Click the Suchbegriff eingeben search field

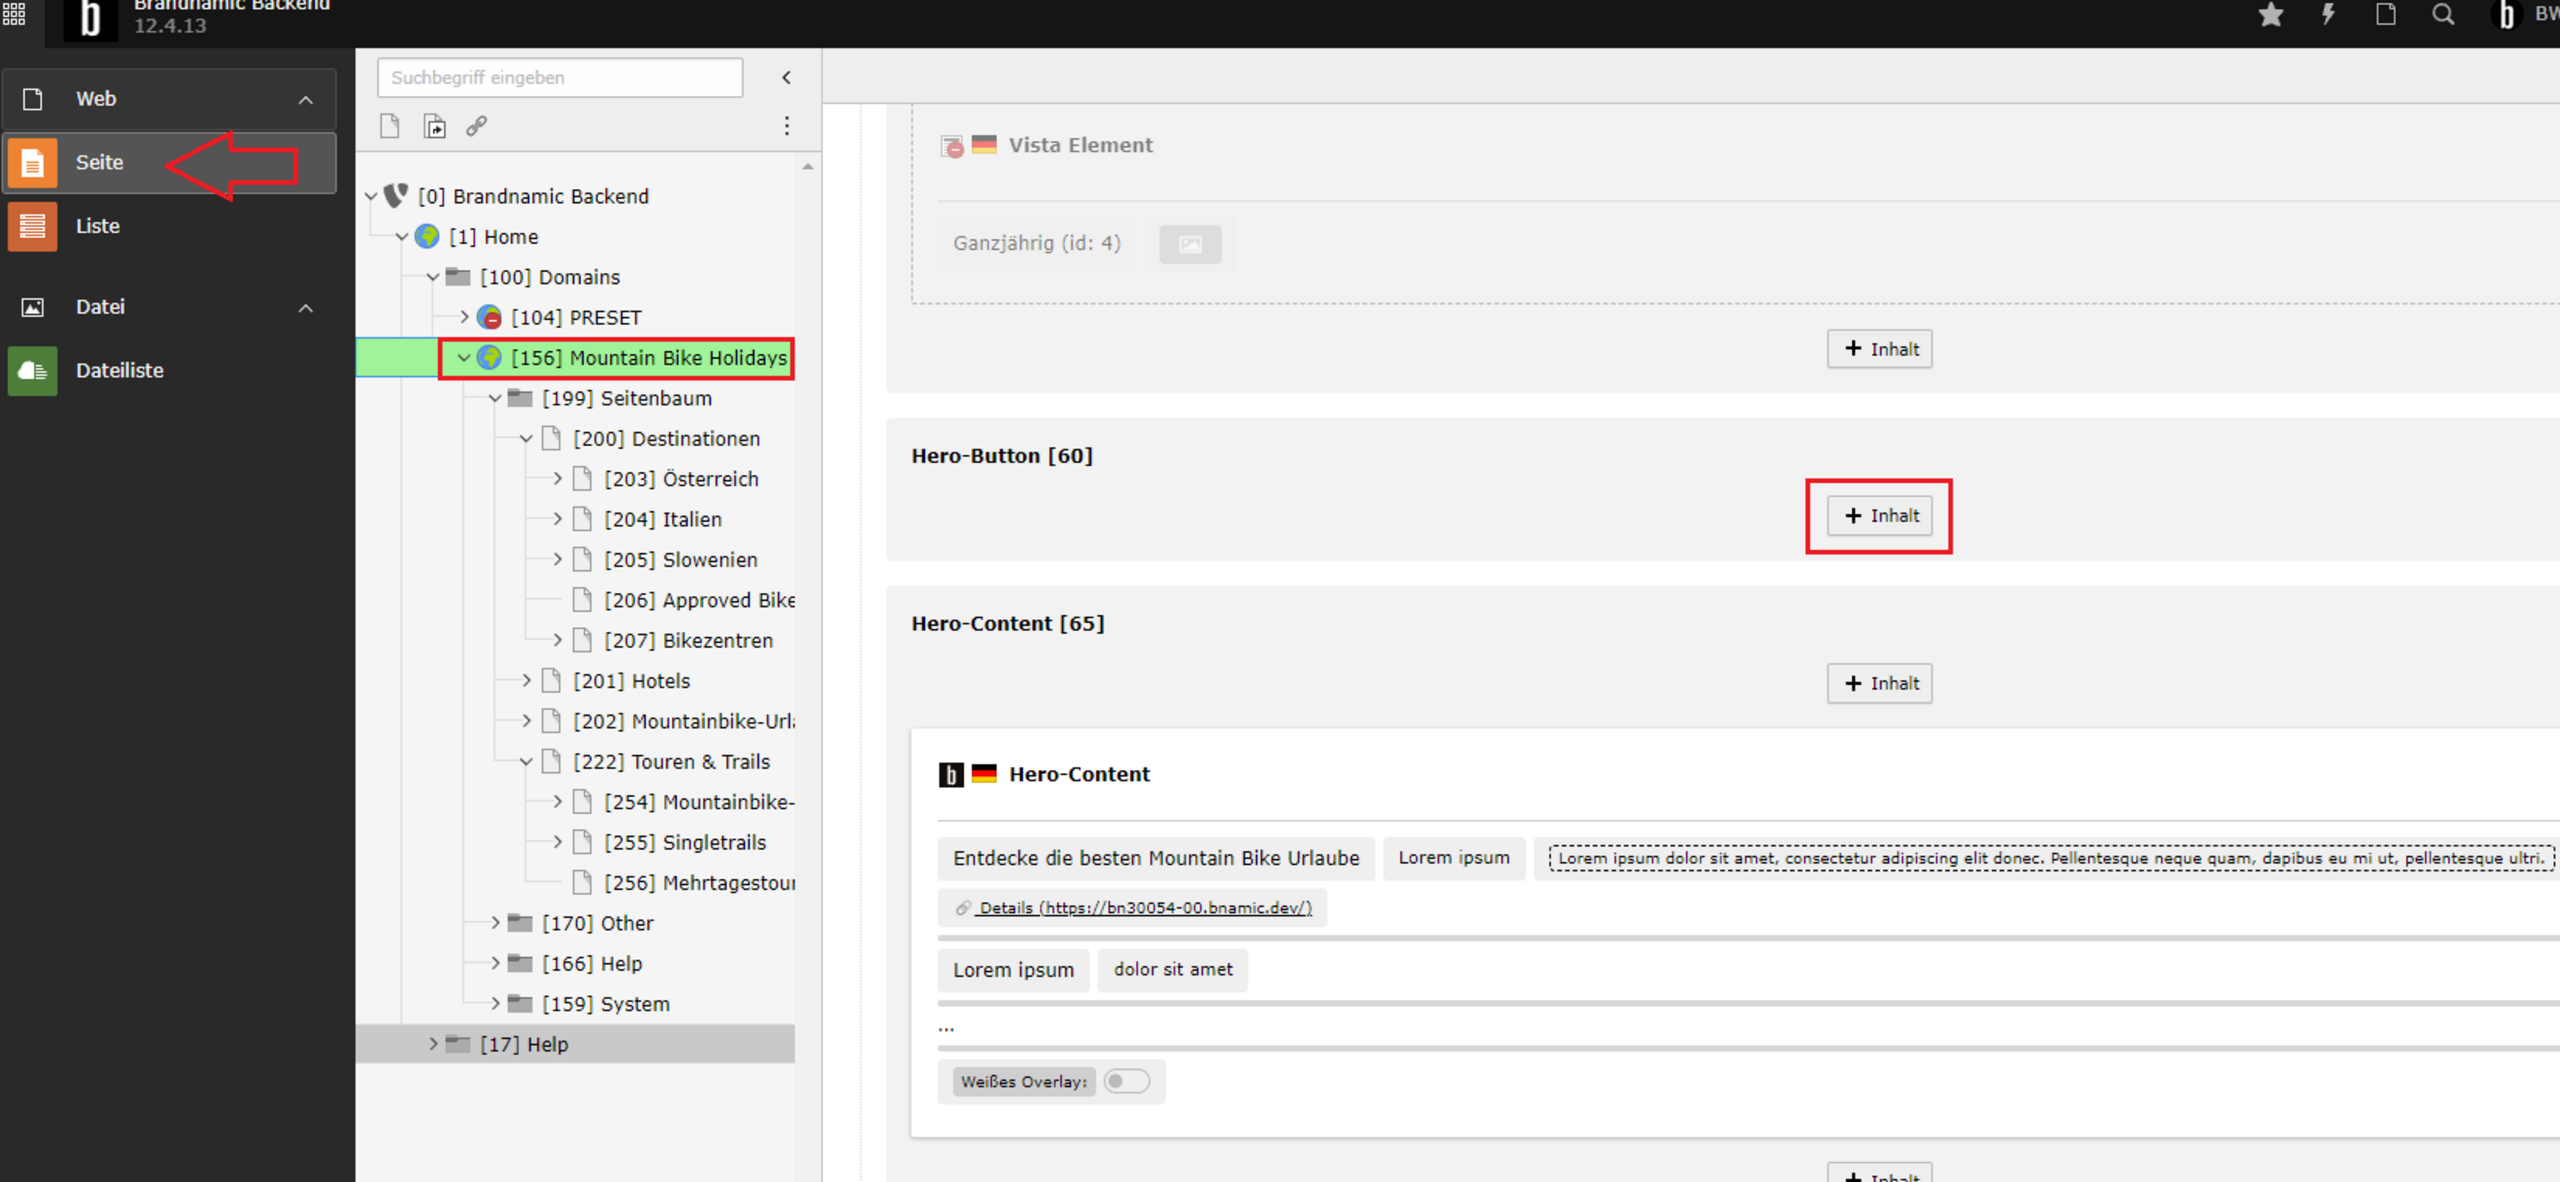pos(560,78)
